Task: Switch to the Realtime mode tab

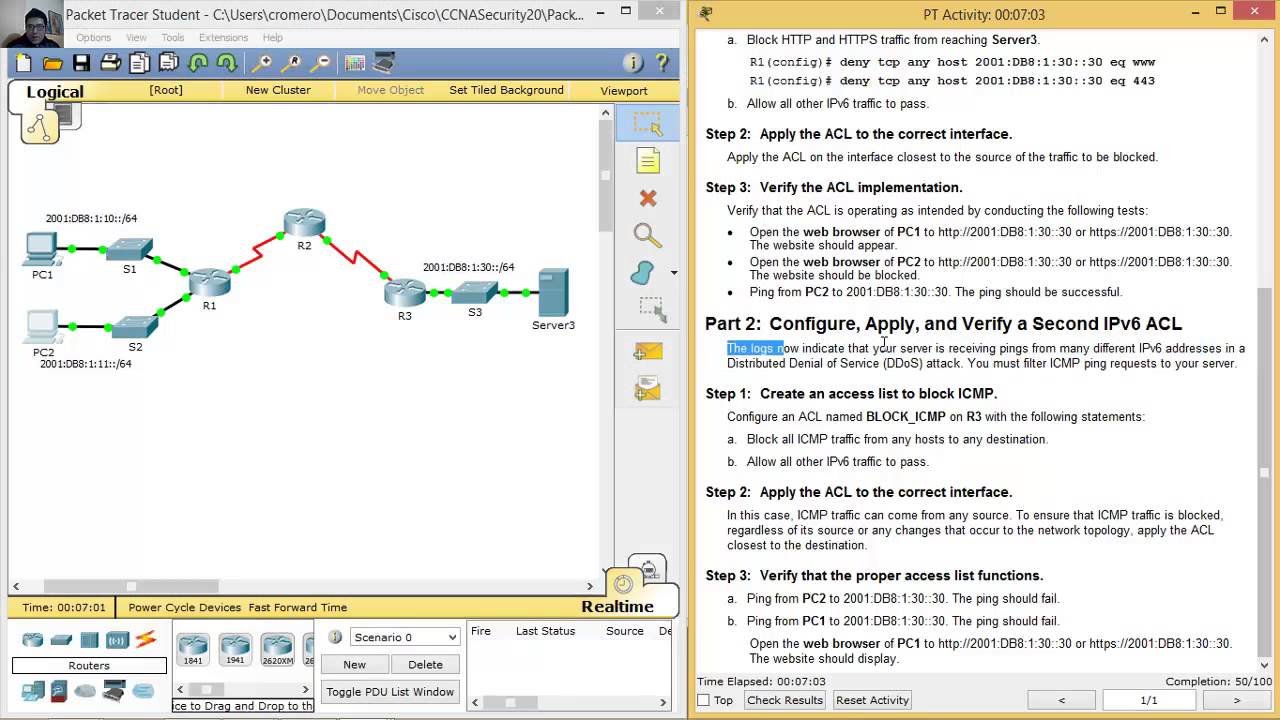Action: (x=617, y=607)
